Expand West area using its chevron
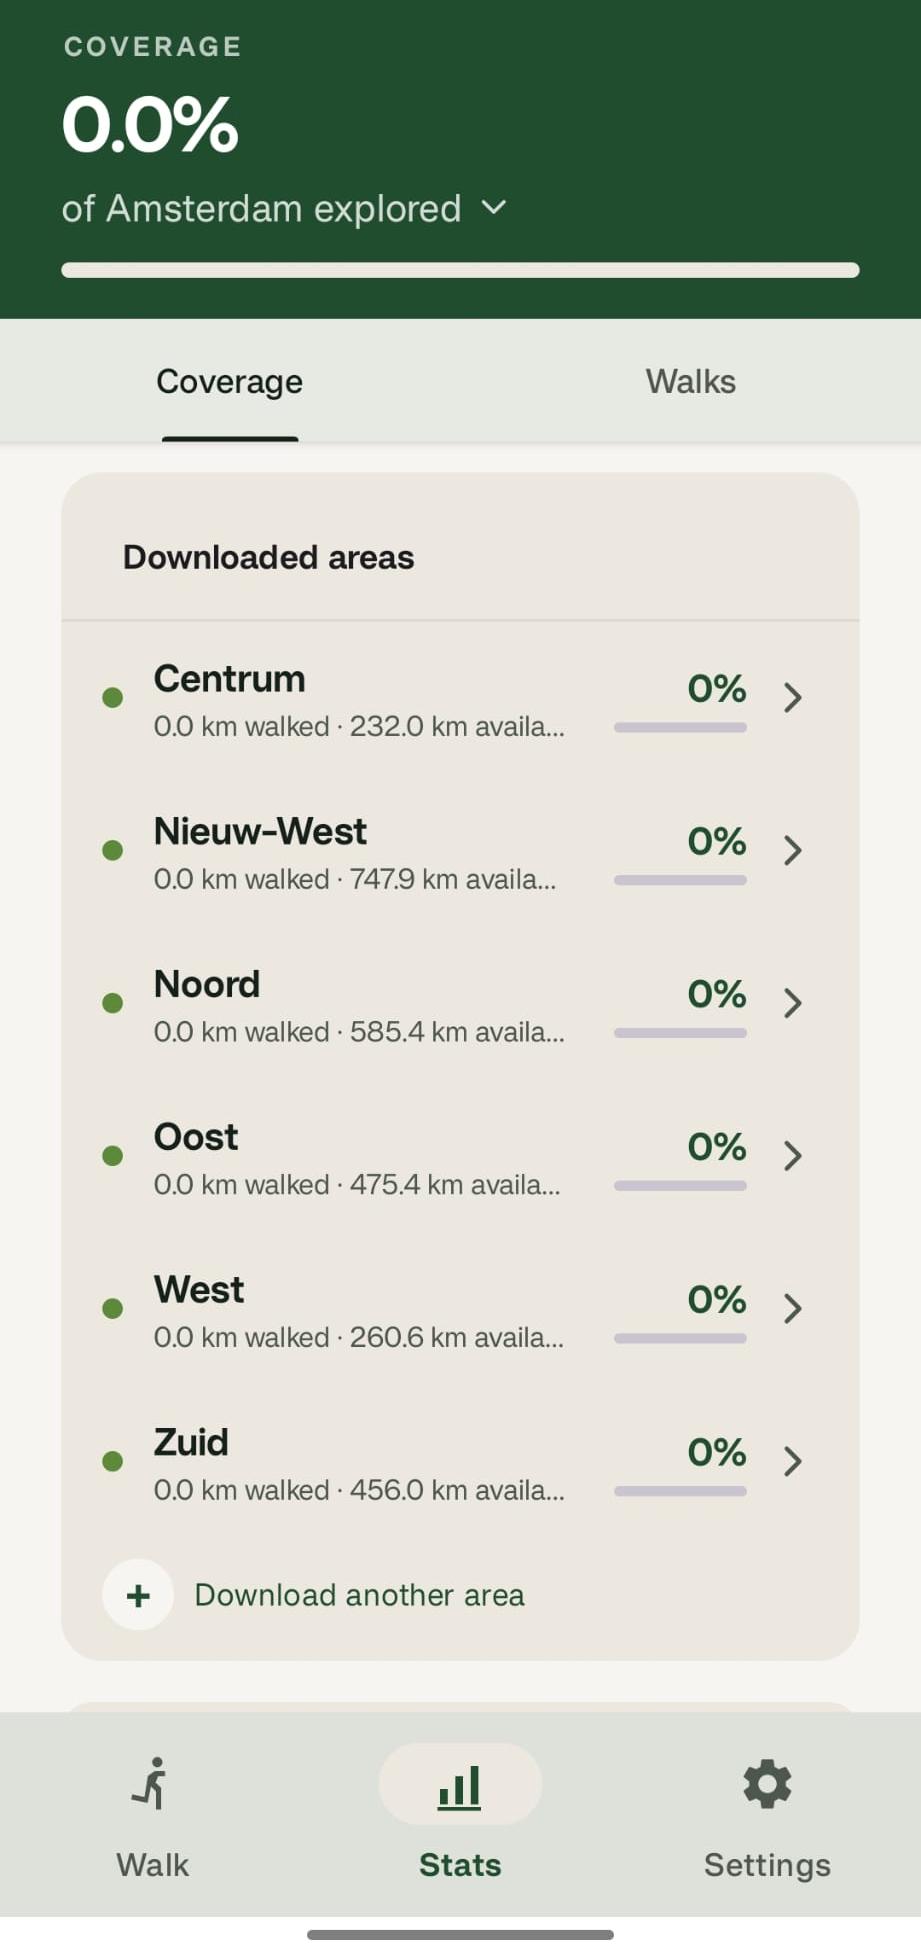The image size is (921, 1958). 793,1308
